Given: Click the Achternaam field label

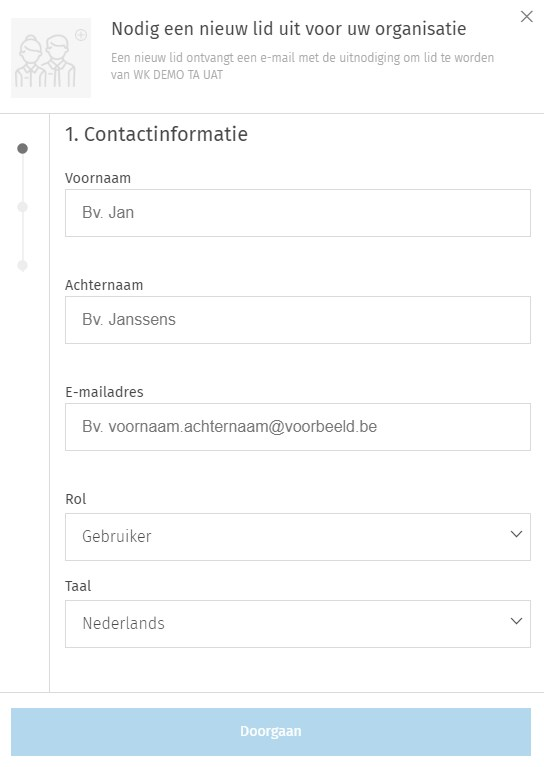Looking at the screenshot, I should [104, 285].
